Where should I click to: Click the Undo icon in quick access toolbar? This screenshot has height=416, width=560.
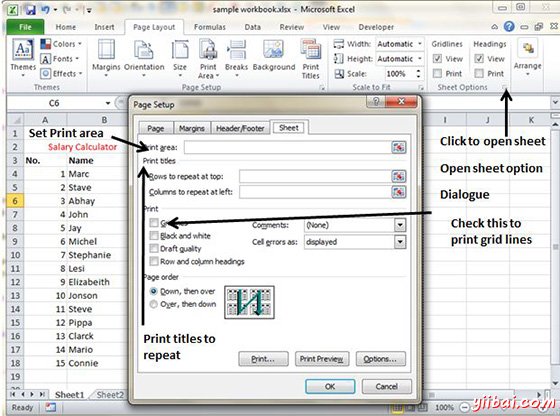click(45, 9)
